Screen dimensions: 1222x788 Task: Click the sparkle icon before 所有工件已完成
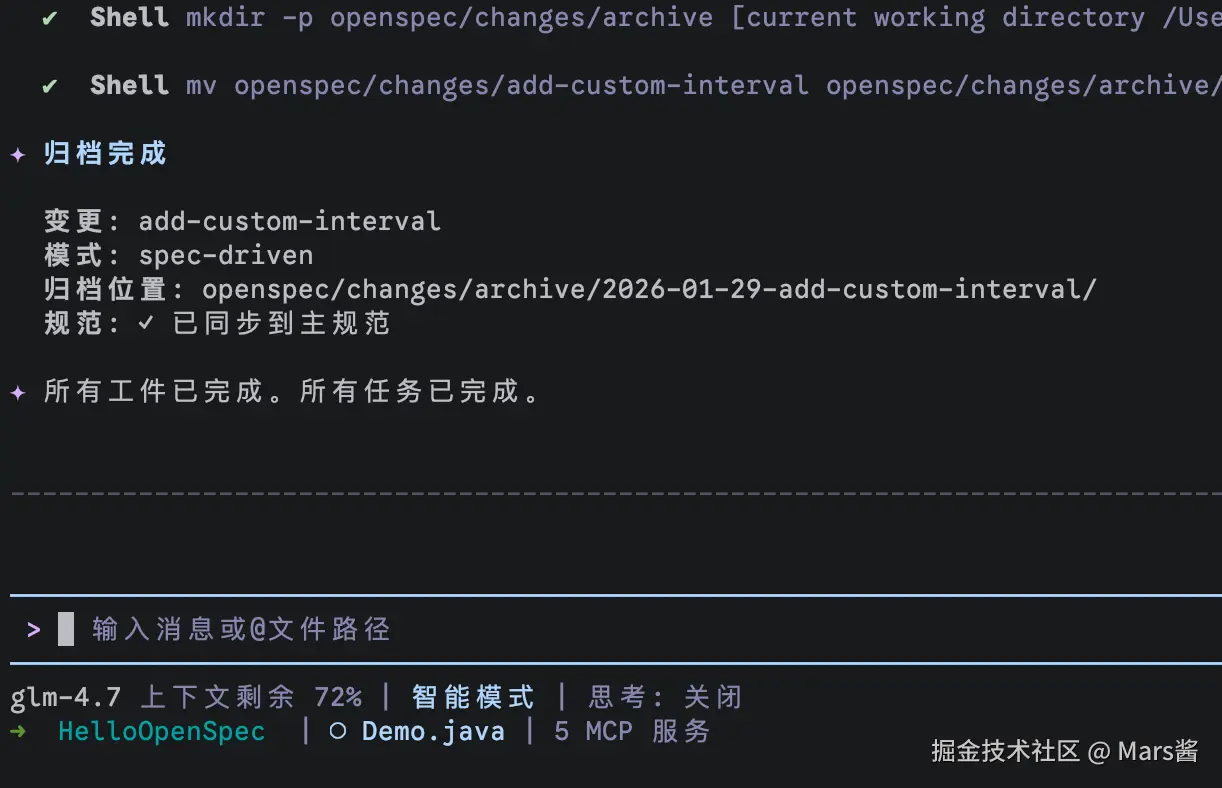(18, 392)
